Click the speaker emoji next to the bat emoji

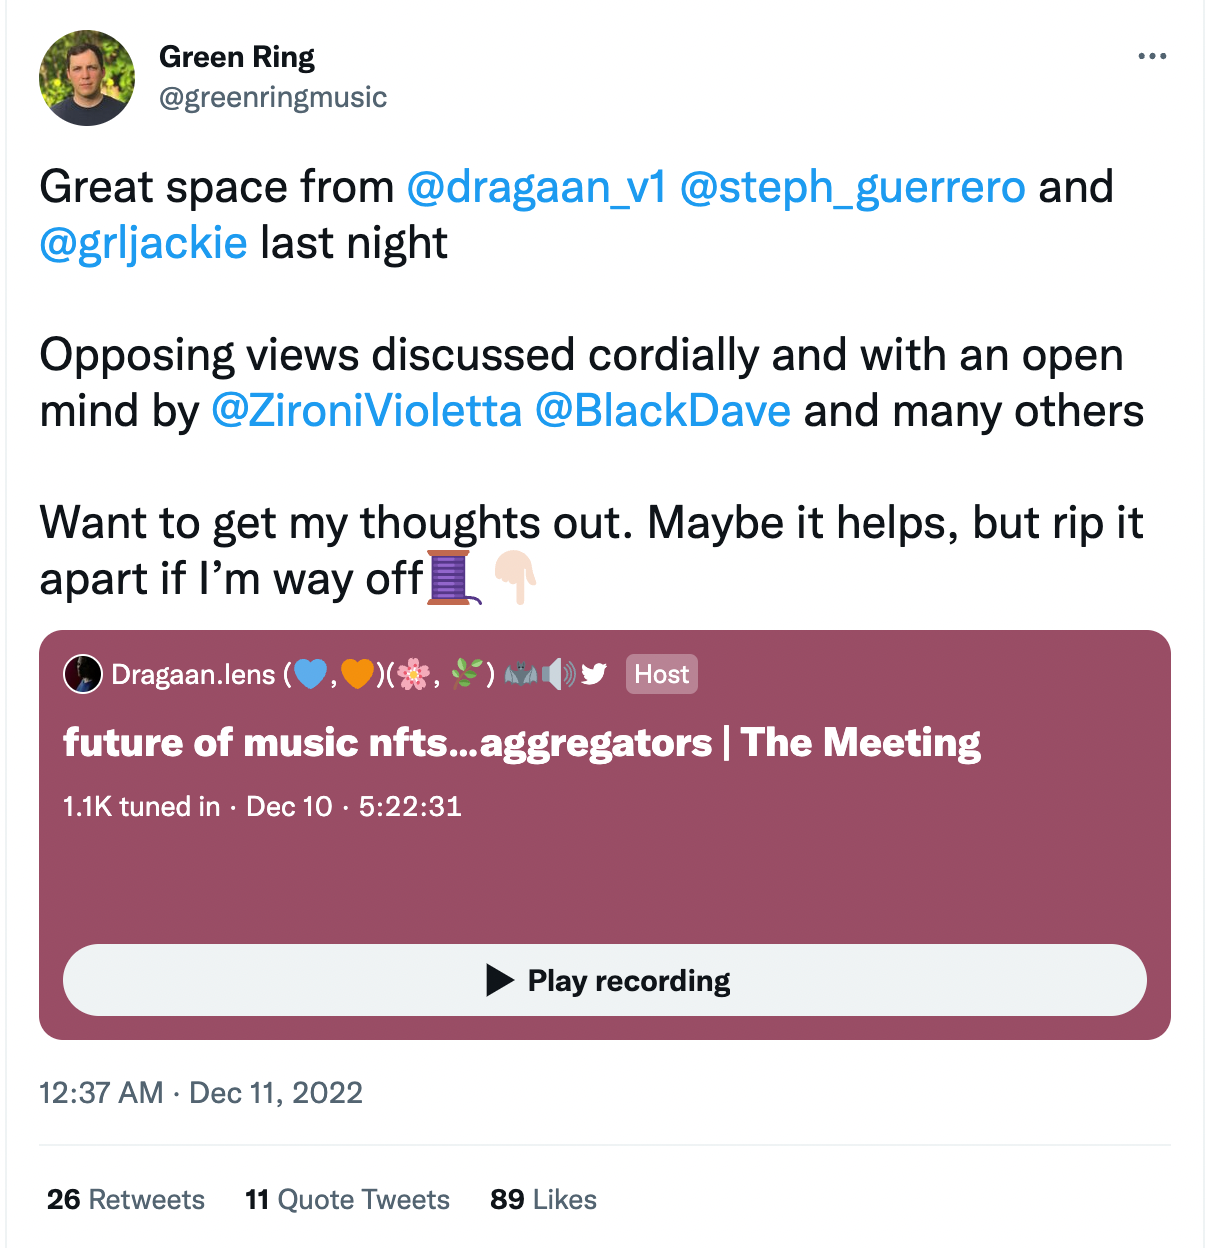pyautogui.click(x=557, y=674)
